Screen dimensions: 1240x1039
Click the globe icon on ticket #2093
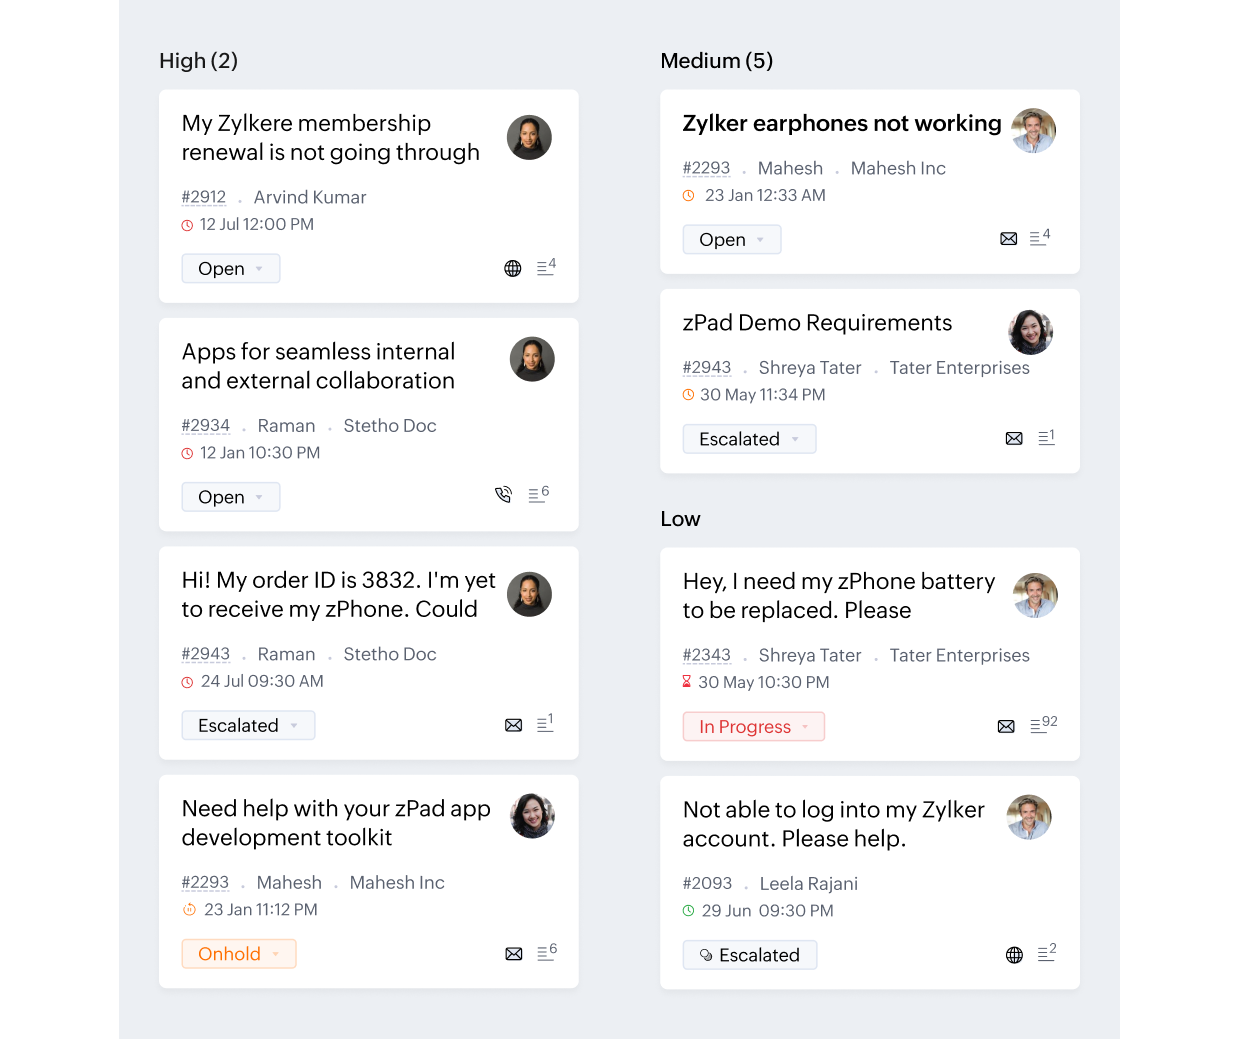point(1014,955)
